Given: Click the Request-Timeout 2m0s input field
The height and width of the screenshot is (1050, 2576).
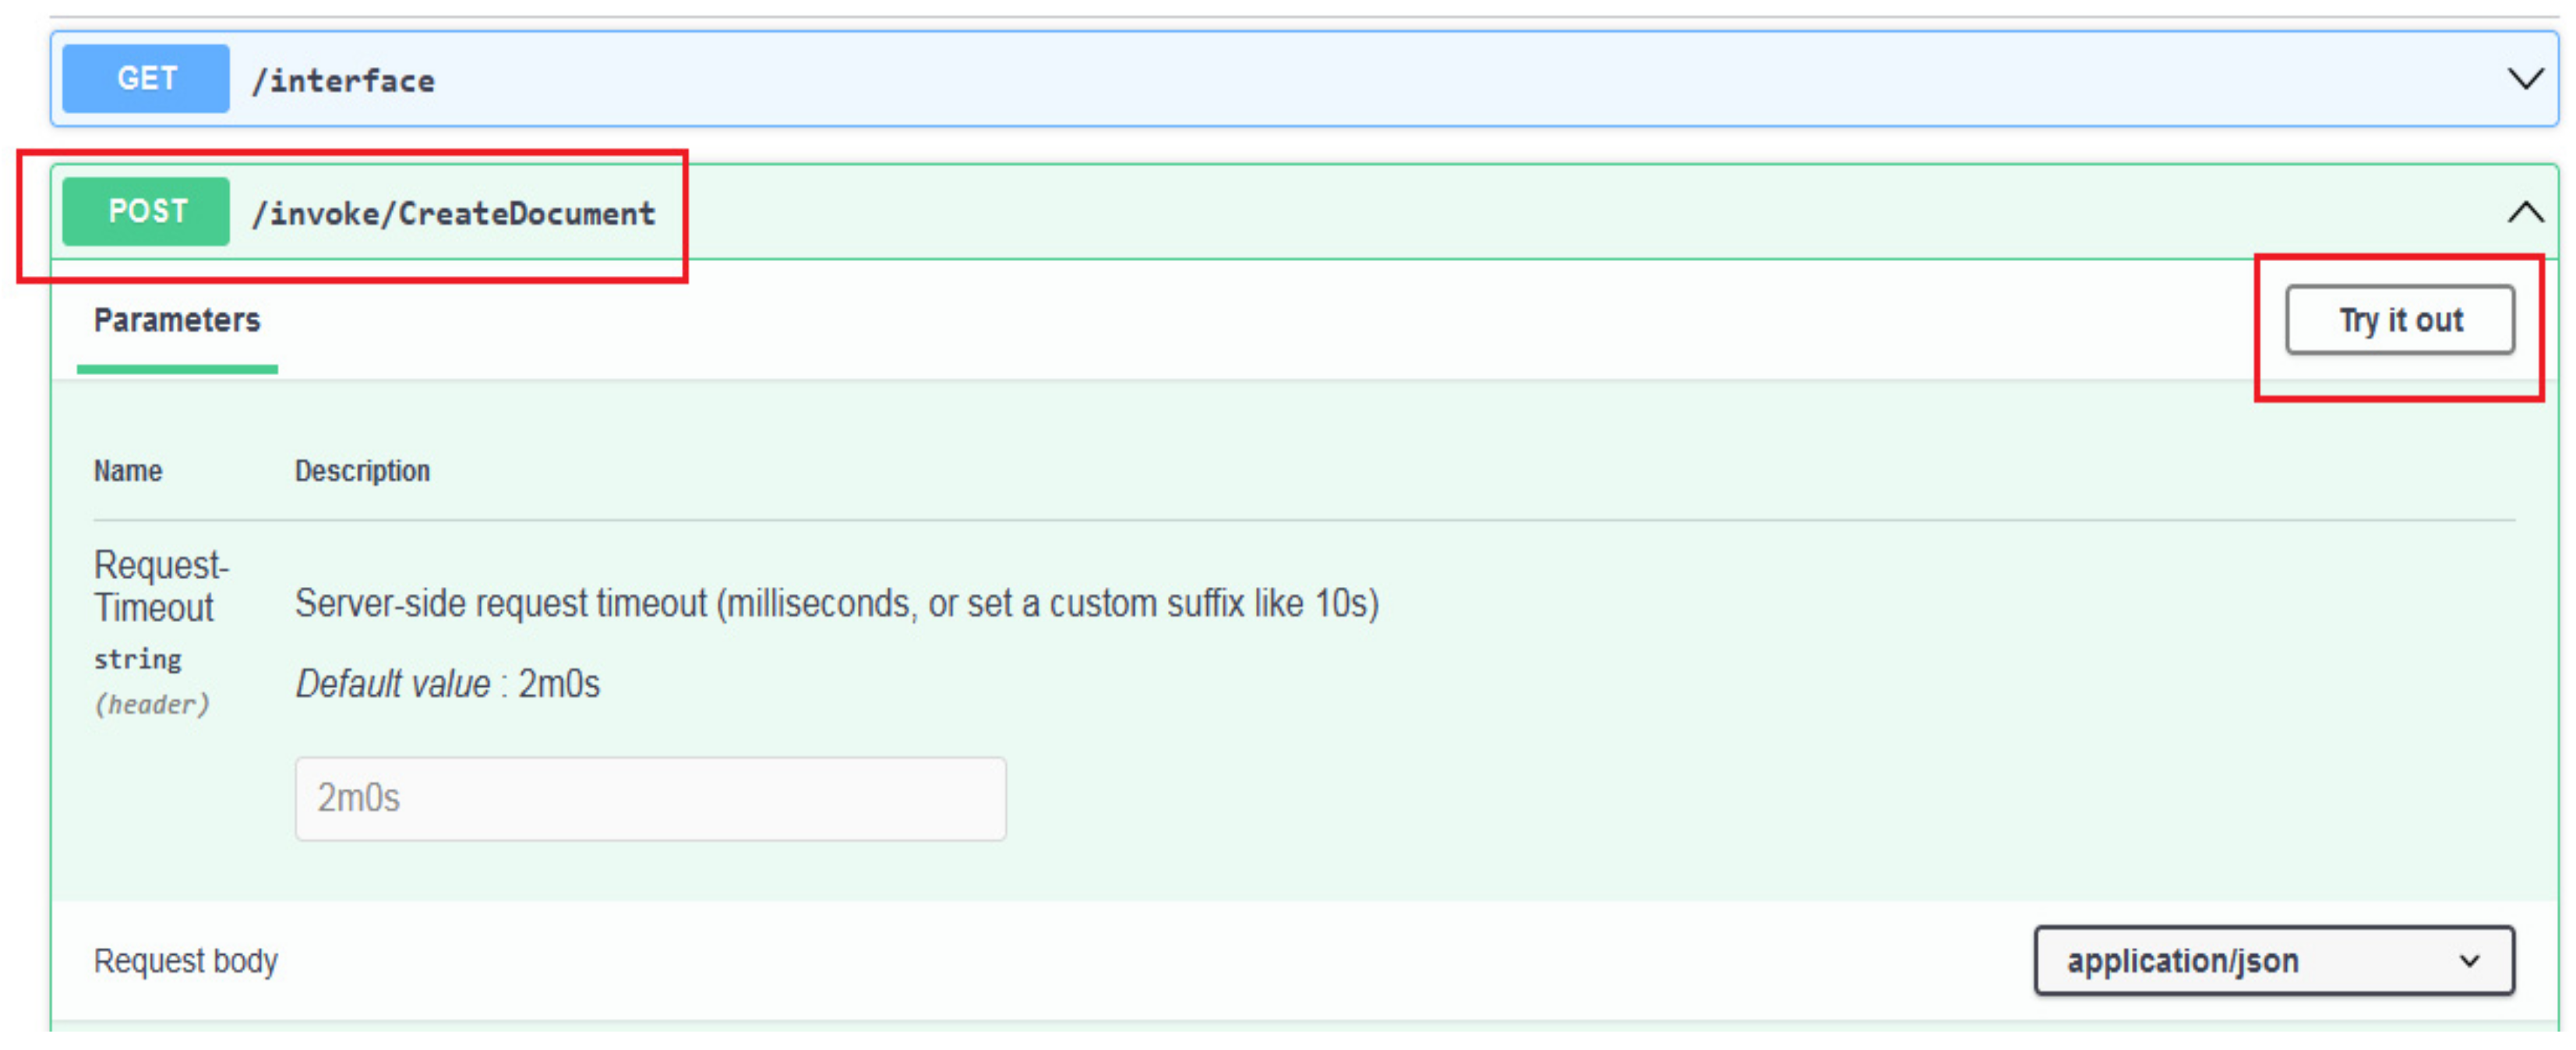Looking at the screenshot, I should pos(650,798).
